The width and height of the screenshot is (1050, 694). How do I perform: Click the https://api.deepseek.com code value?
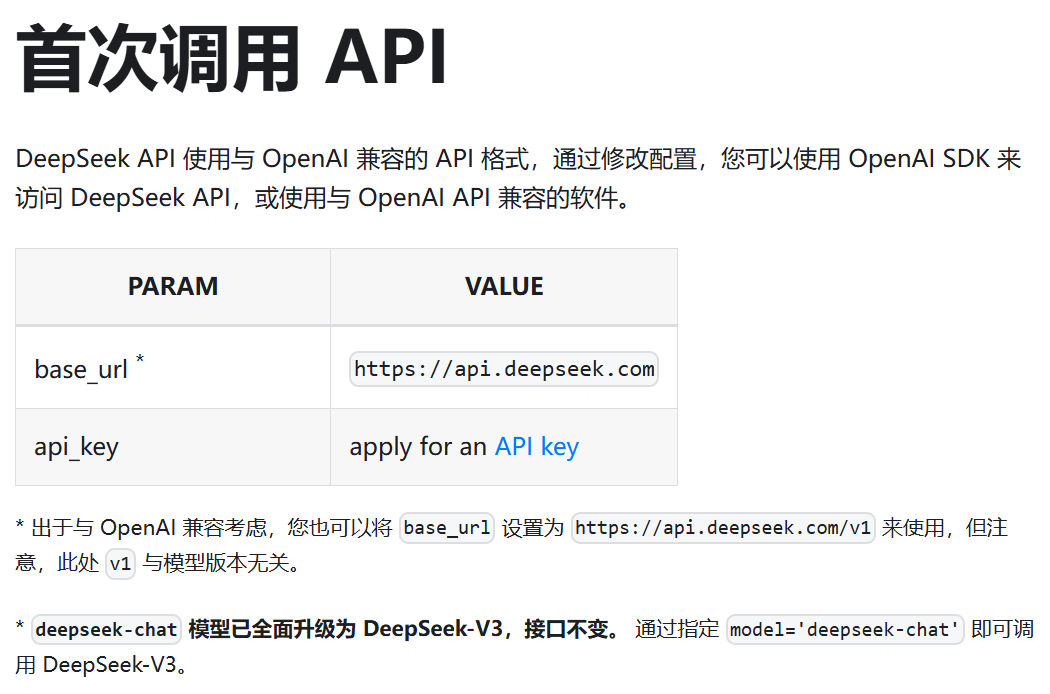(504, 369)
